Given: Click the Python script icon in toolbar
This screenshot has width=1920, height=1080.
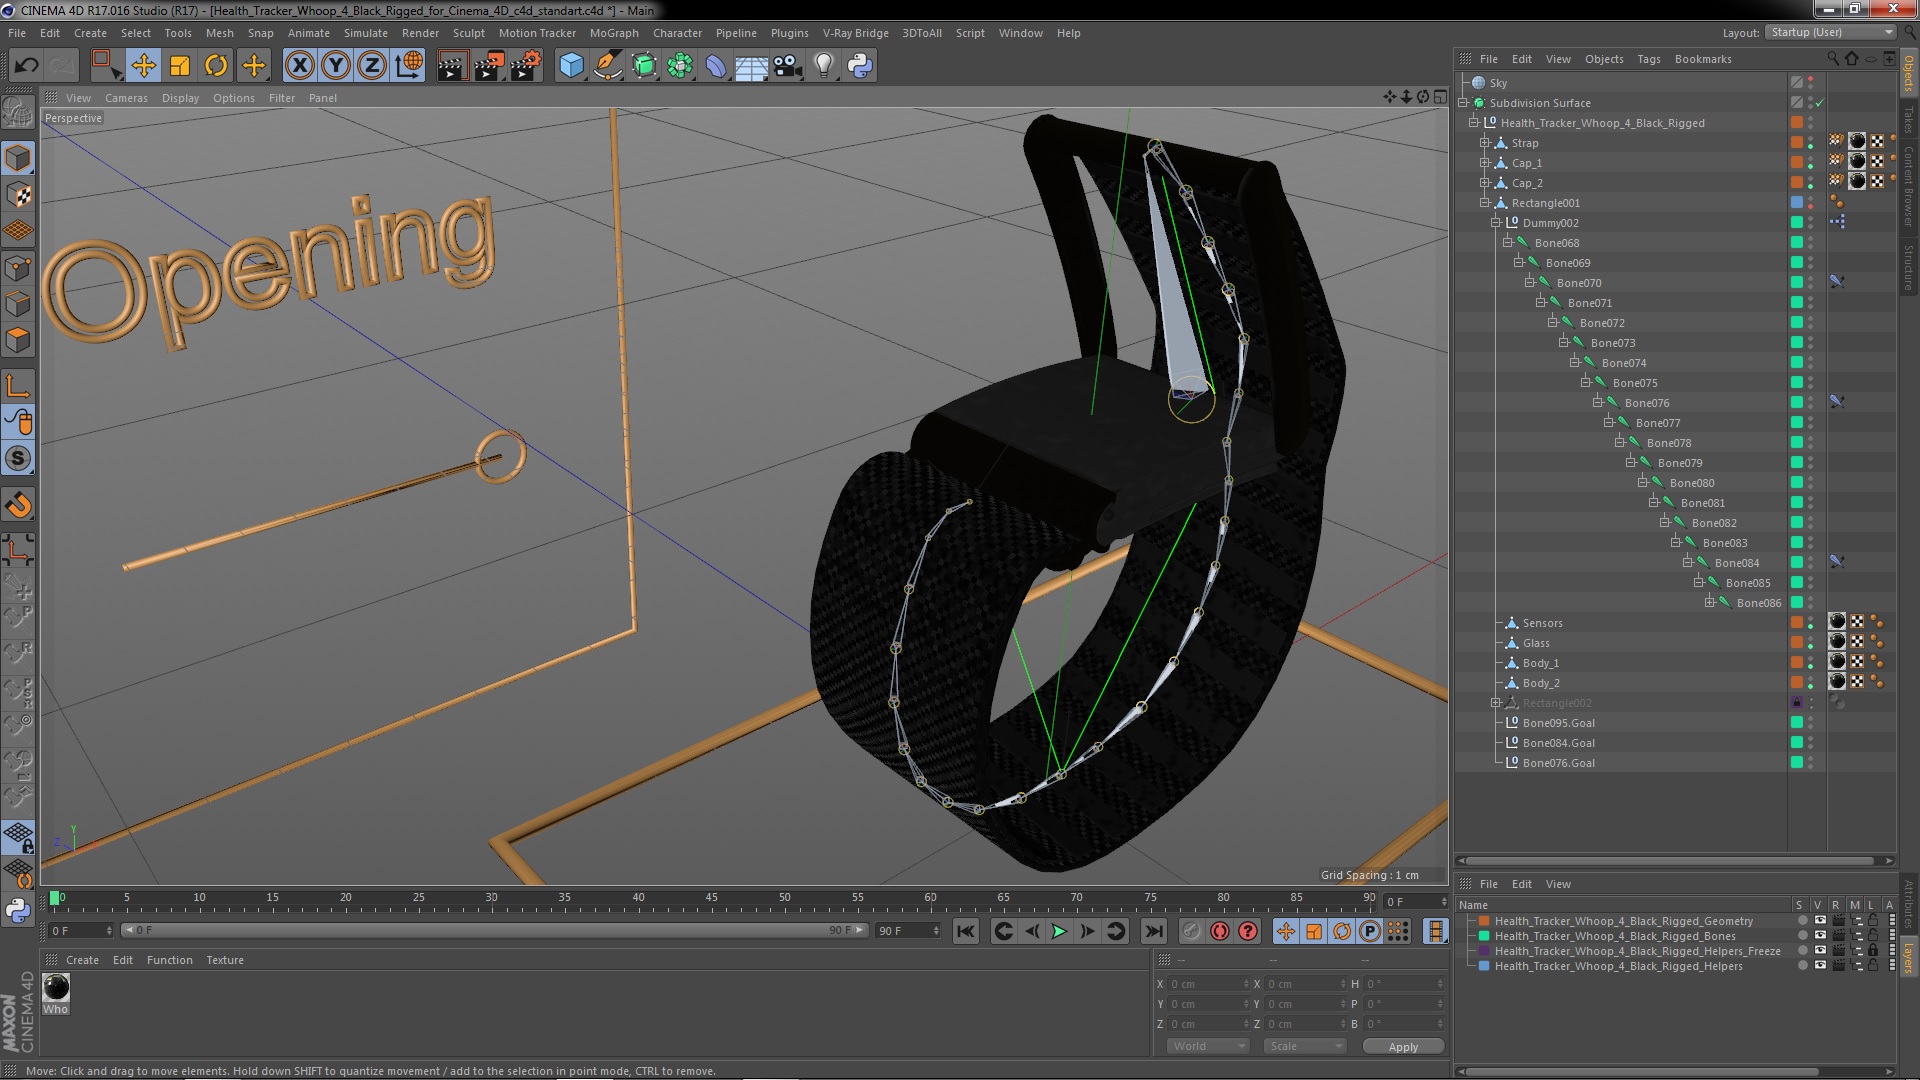Looking at the screenshot, I should [x=860, y=66].
